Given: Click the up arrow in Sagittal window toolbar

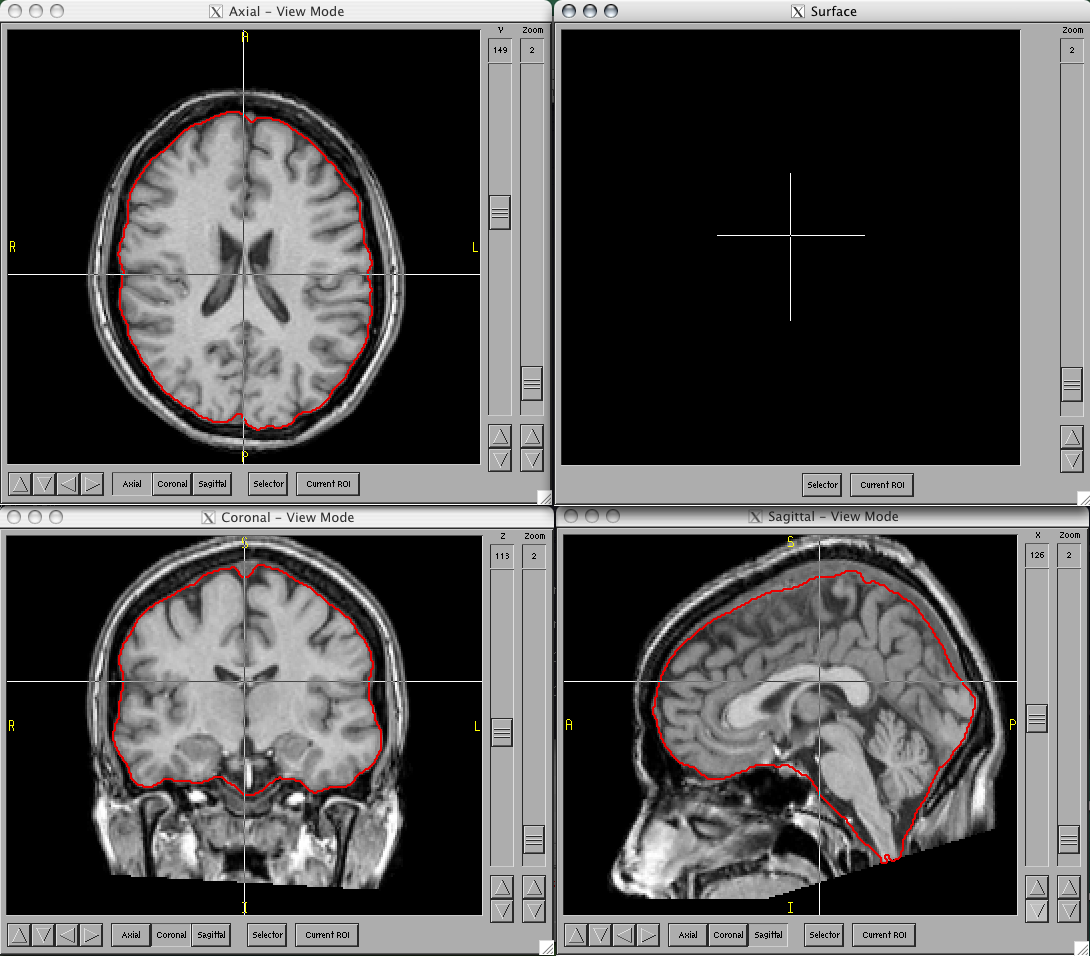Looking at the screenshot, I should pyautogui.click(x=576, y=935).
